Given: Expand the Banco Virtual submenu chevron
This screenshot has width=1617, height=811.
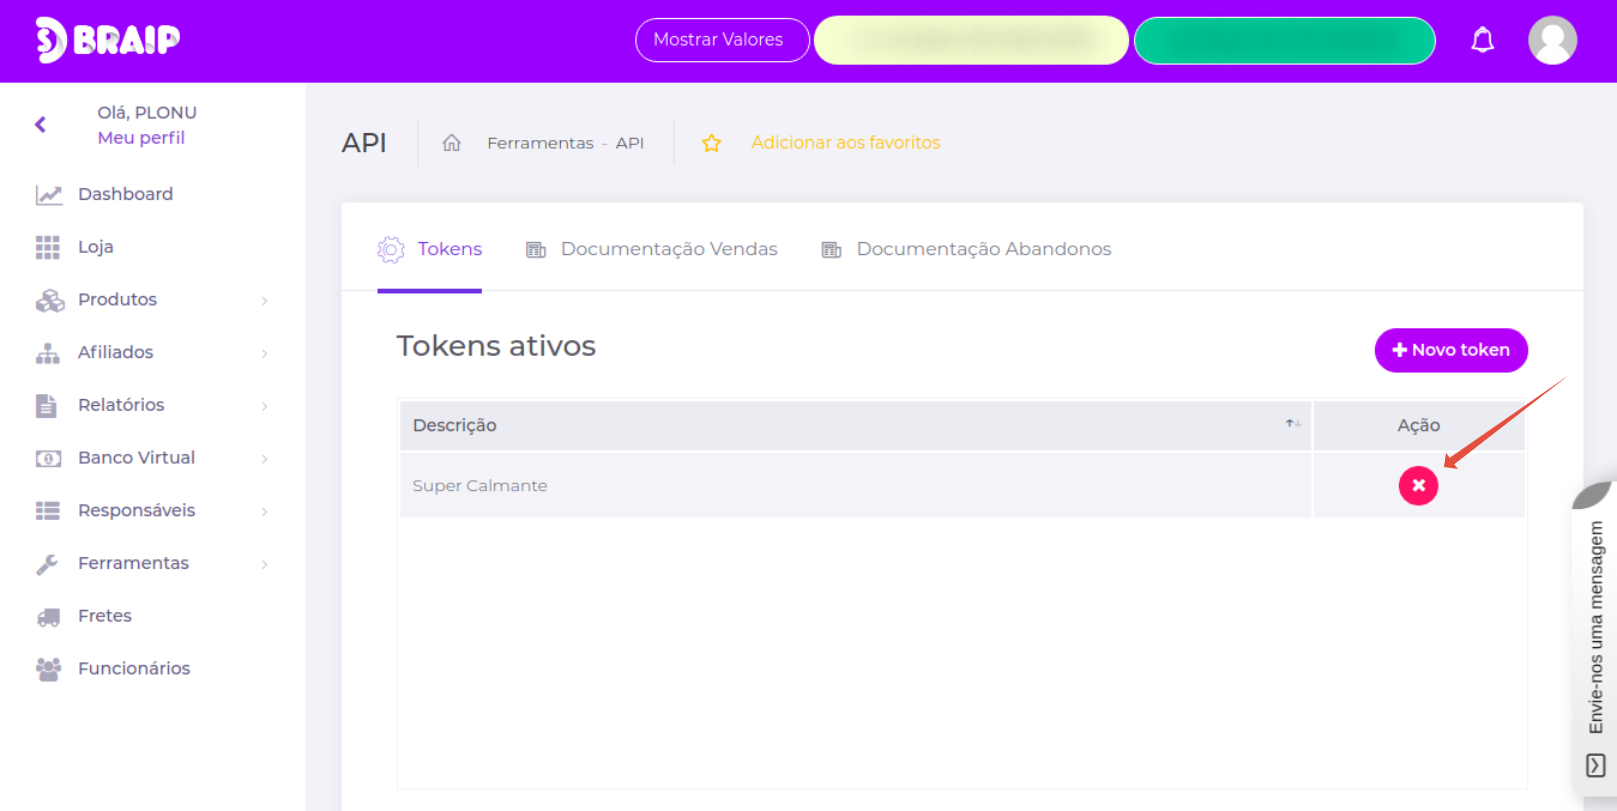Looking at the screenshot, I should click(265, 459).
